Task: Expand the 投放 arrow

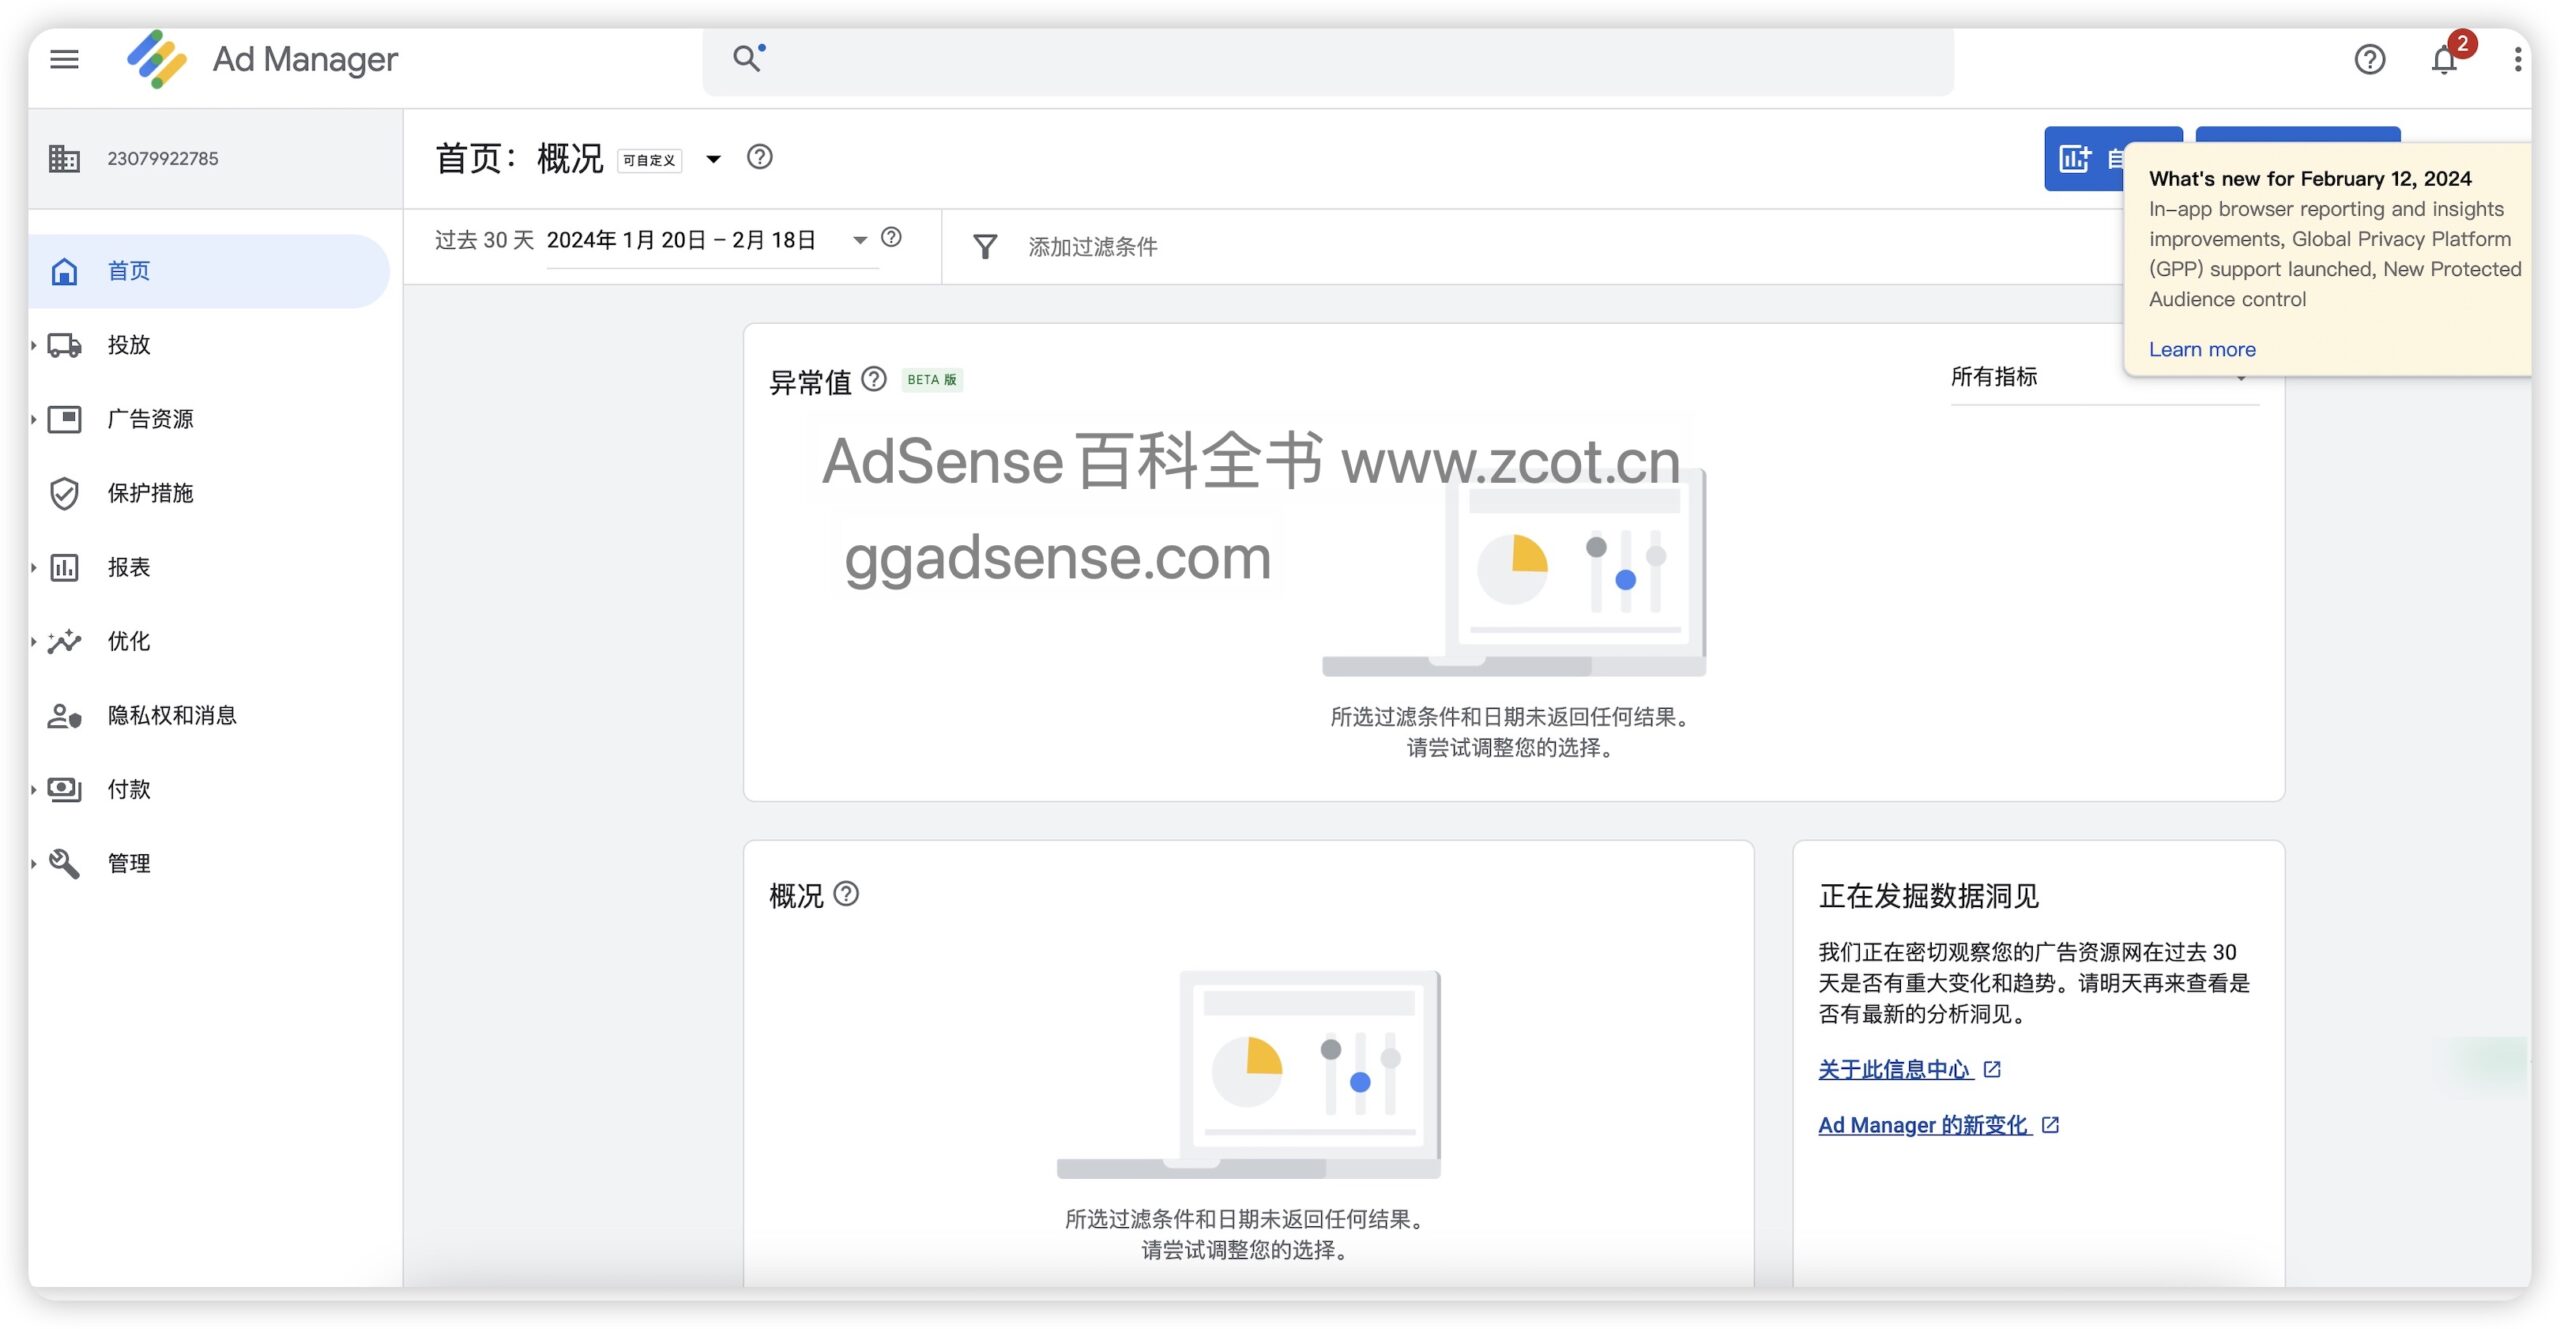Action: click(x=33, y=345)
